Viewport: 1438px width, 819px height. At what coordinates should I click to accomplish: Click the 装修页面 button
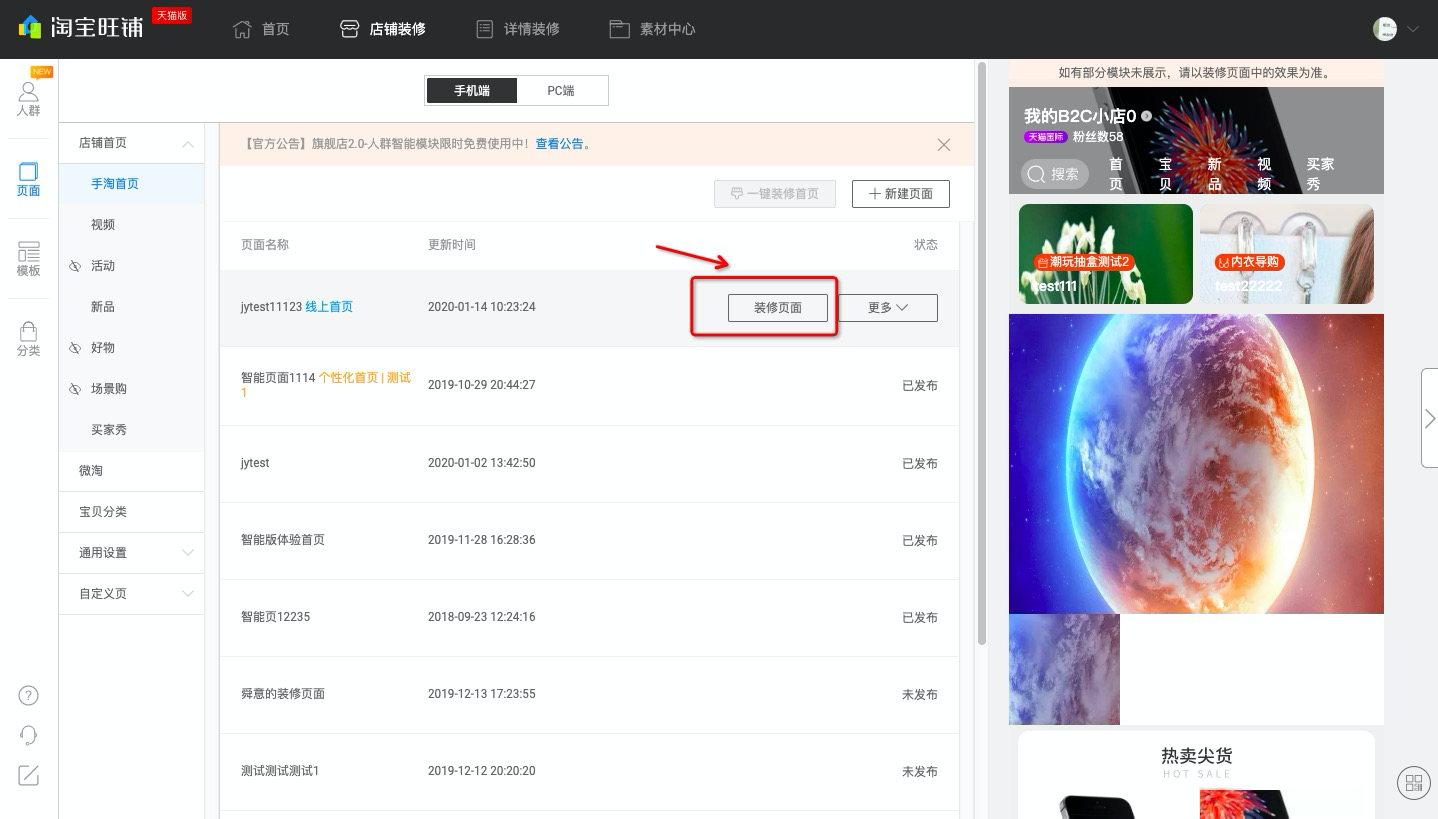pyautogui.click(x=778, y=307)
